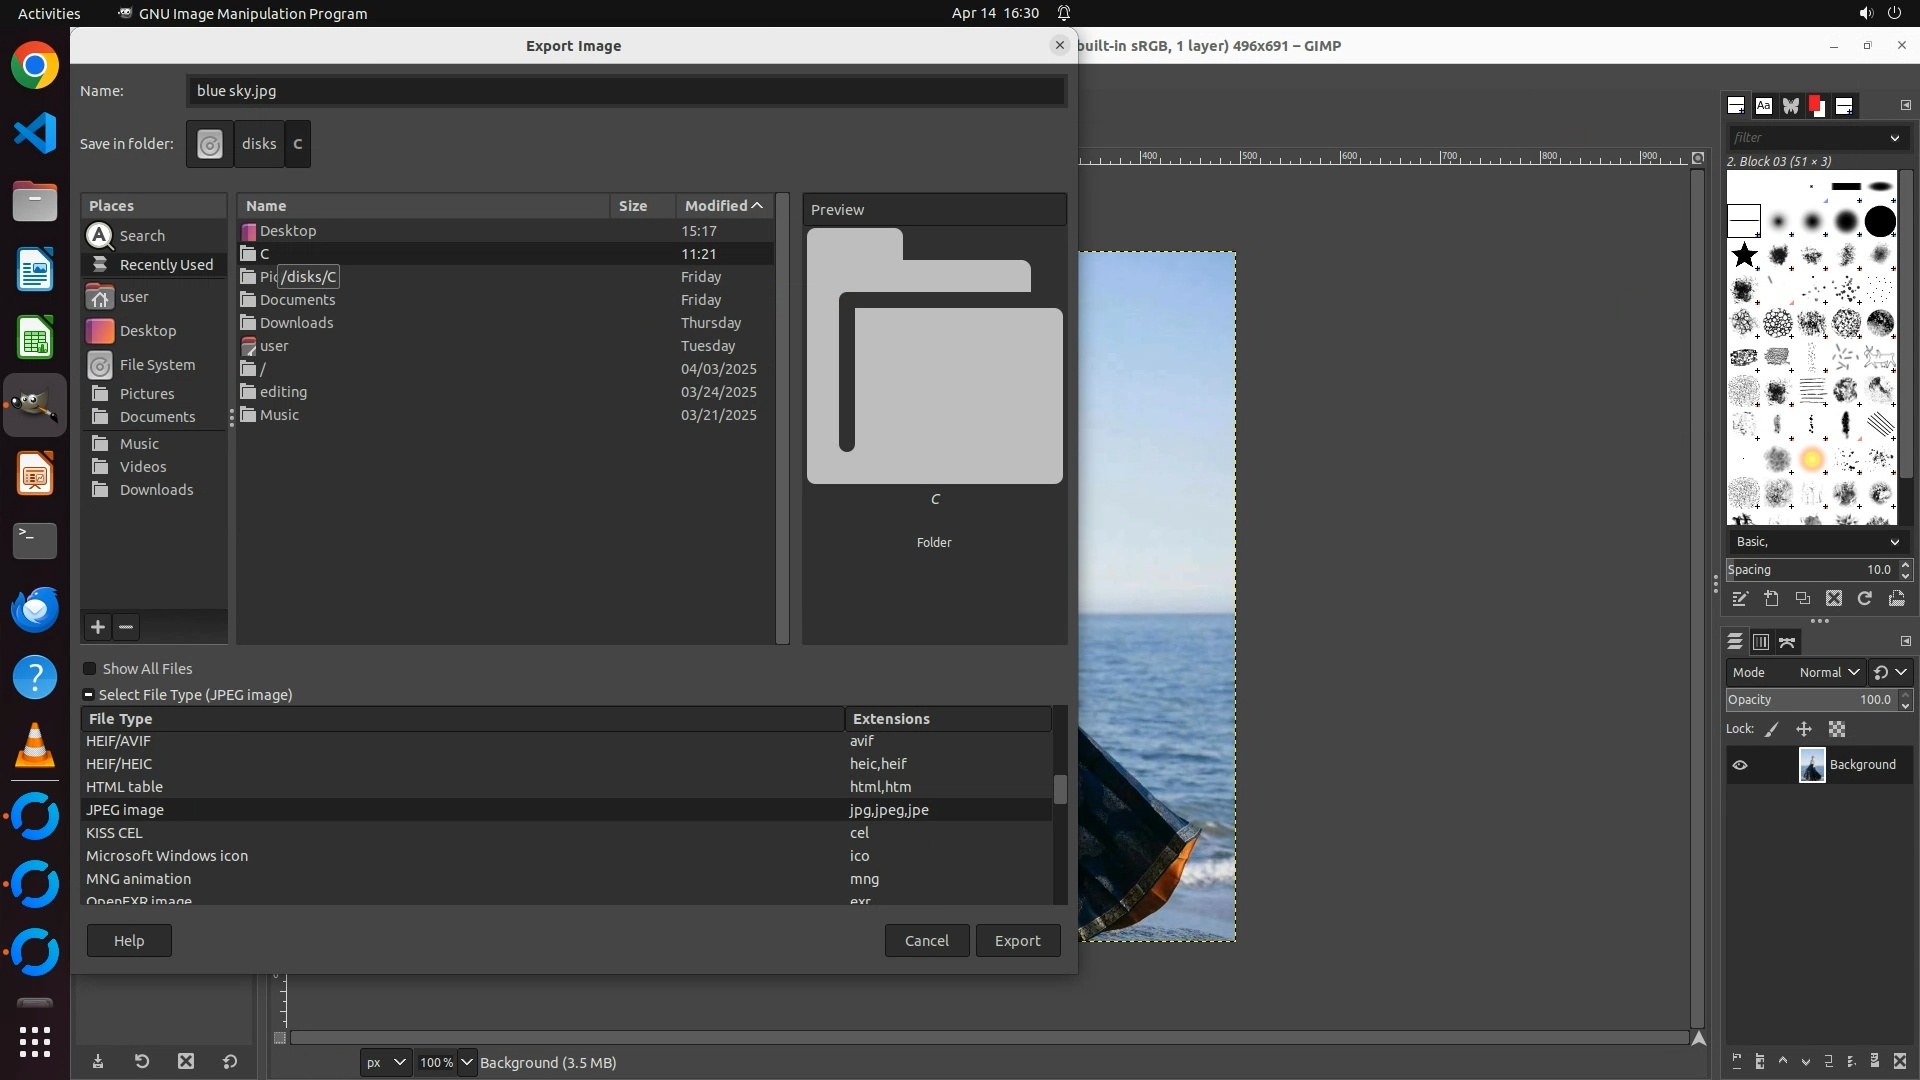Enable Show All Files checkbox

(x=90, y=669)
